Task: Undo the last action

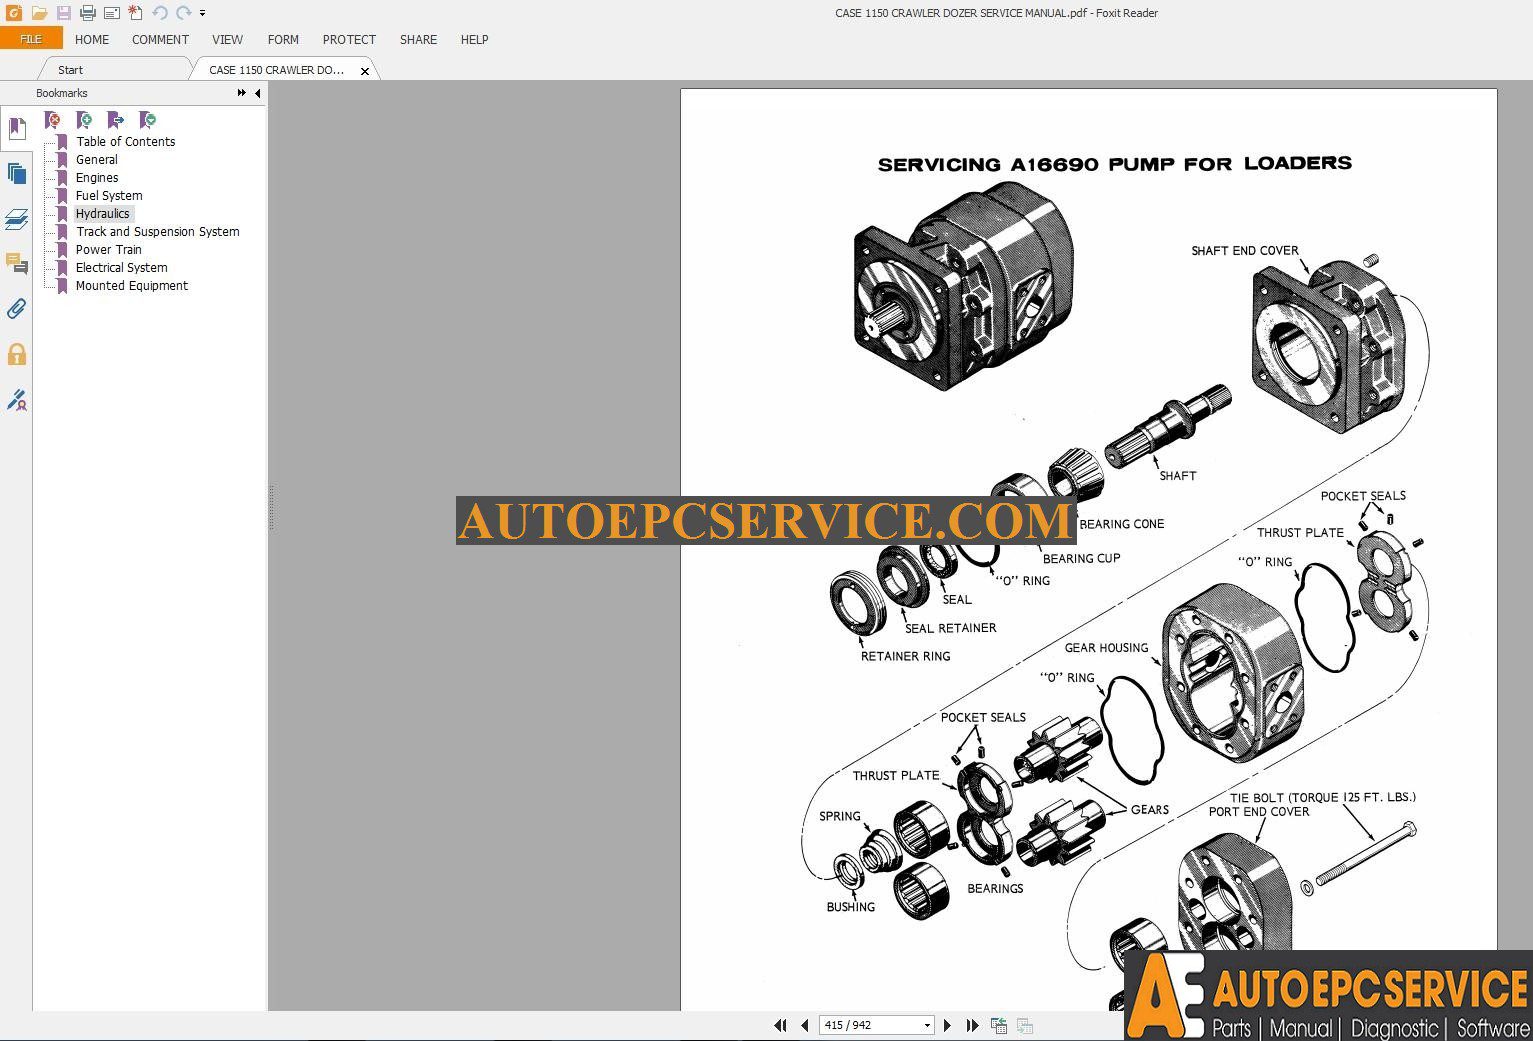Action: 160,13
